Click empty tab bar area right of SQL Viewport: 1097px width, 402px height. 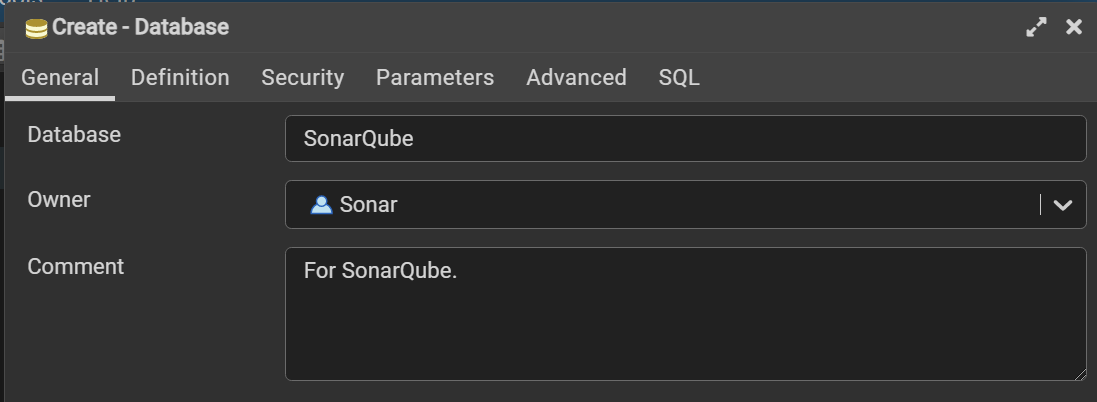[880, 78]
